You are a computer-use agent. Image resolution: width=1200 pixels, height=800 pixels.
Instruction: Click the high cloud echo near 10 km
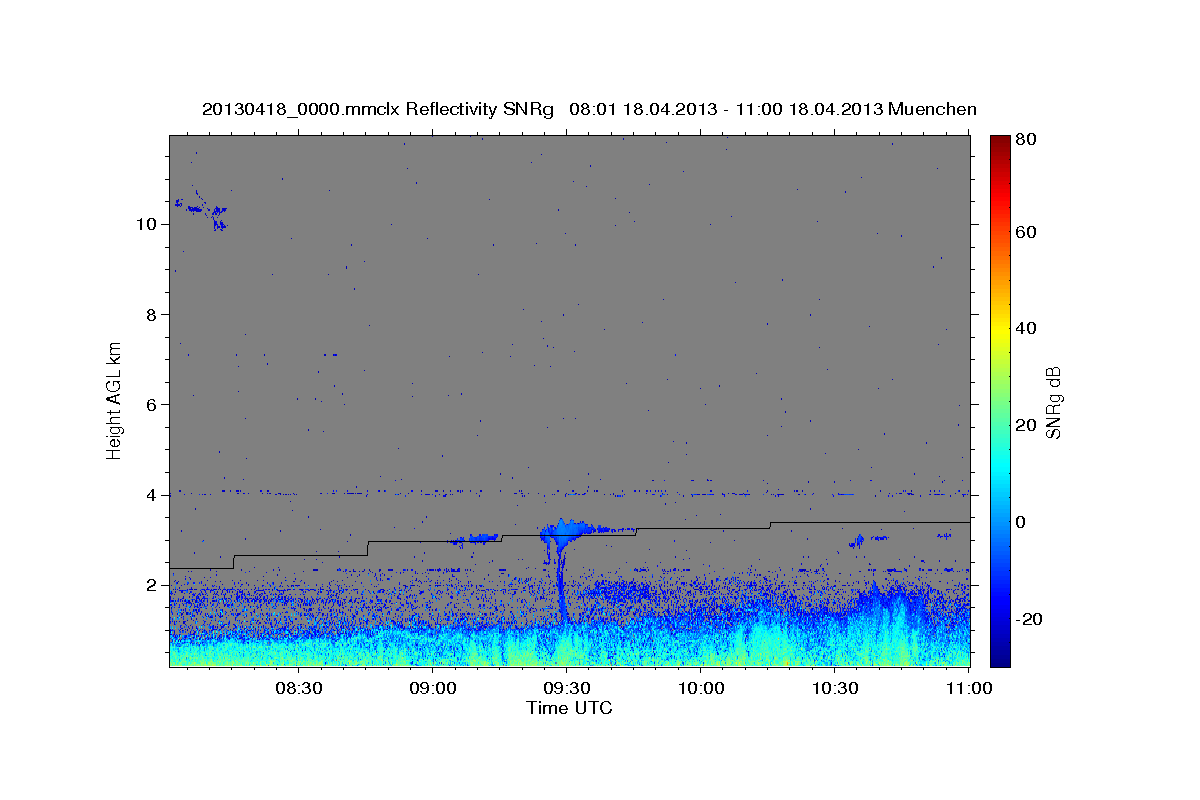click(x=201, y=210)
